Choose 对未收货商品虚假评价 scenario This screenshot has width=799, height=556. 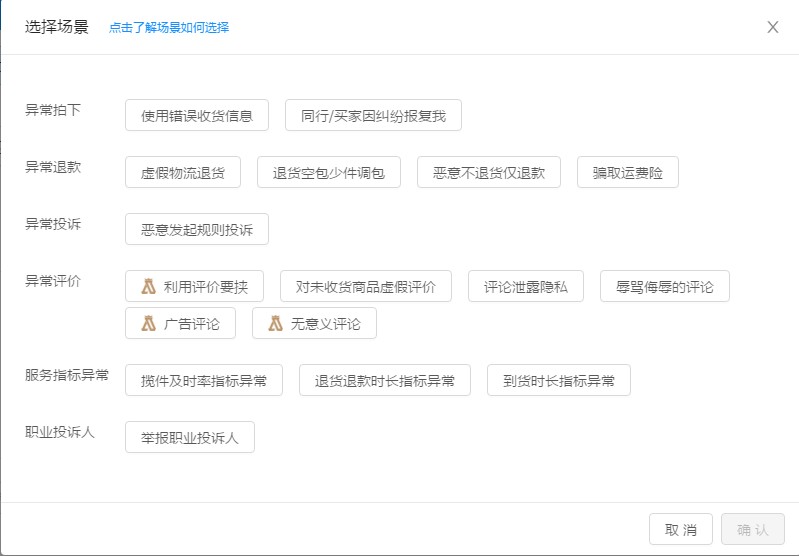tap(365, 286)
